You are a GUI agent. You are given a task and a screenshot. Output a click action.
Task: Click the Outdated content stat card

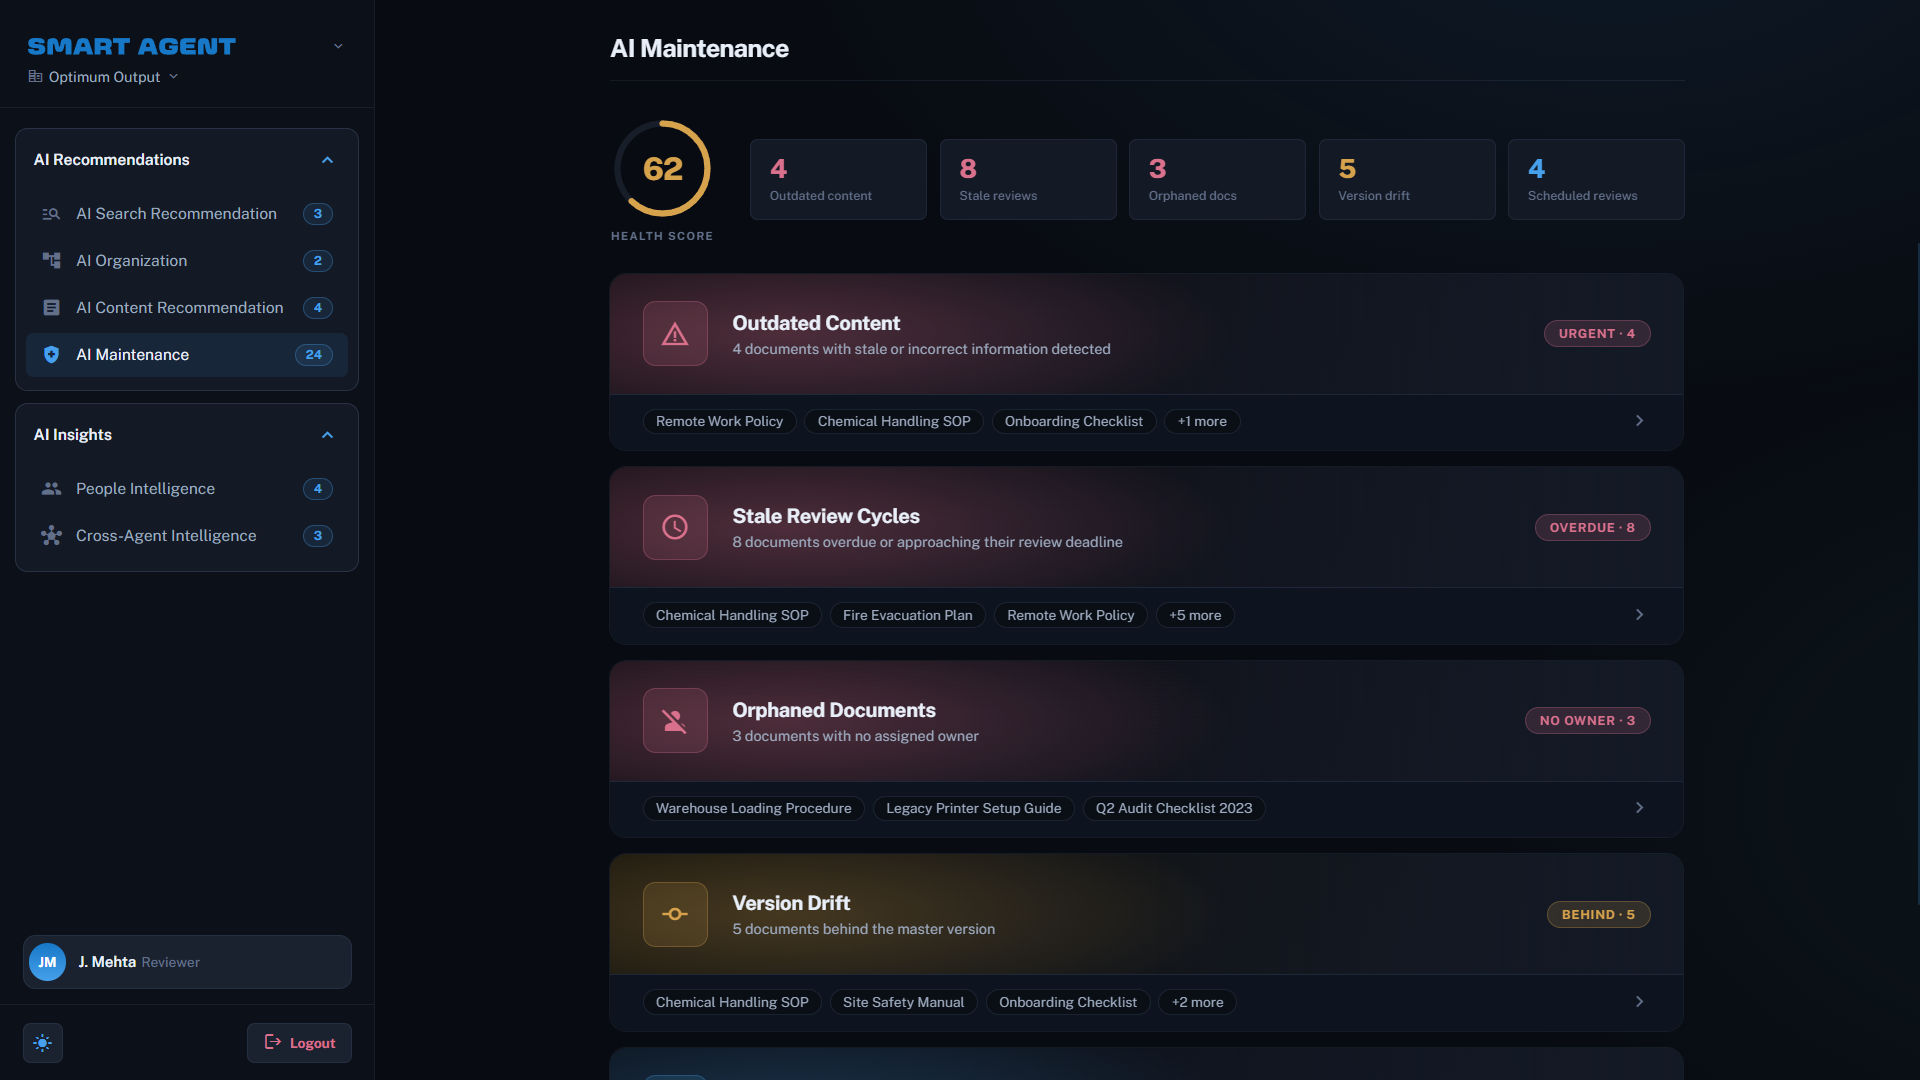838,180
